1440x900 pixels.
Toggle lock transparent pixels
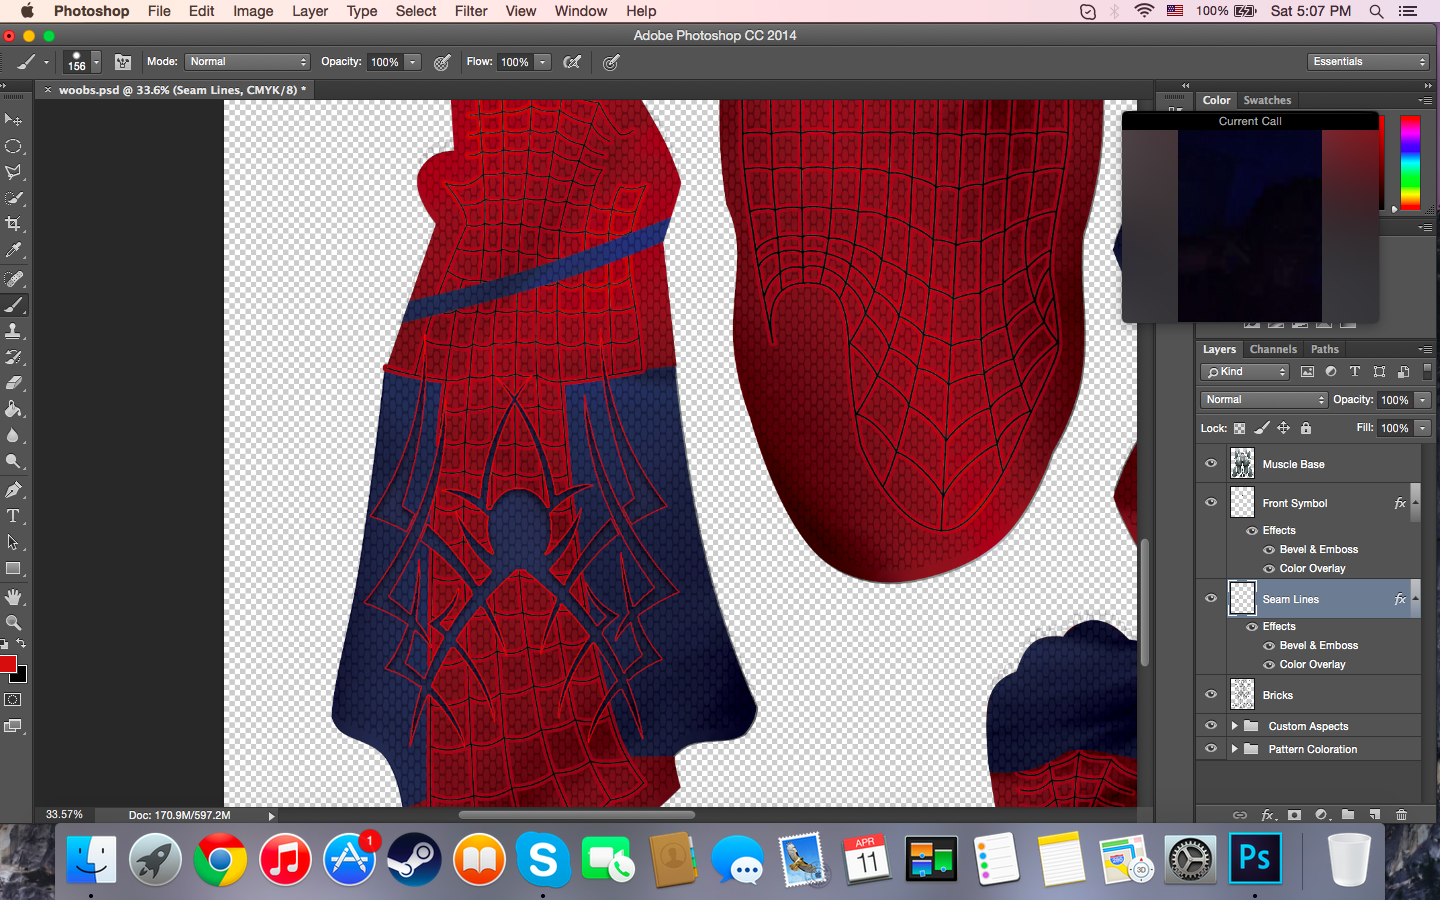point(1239,428)
